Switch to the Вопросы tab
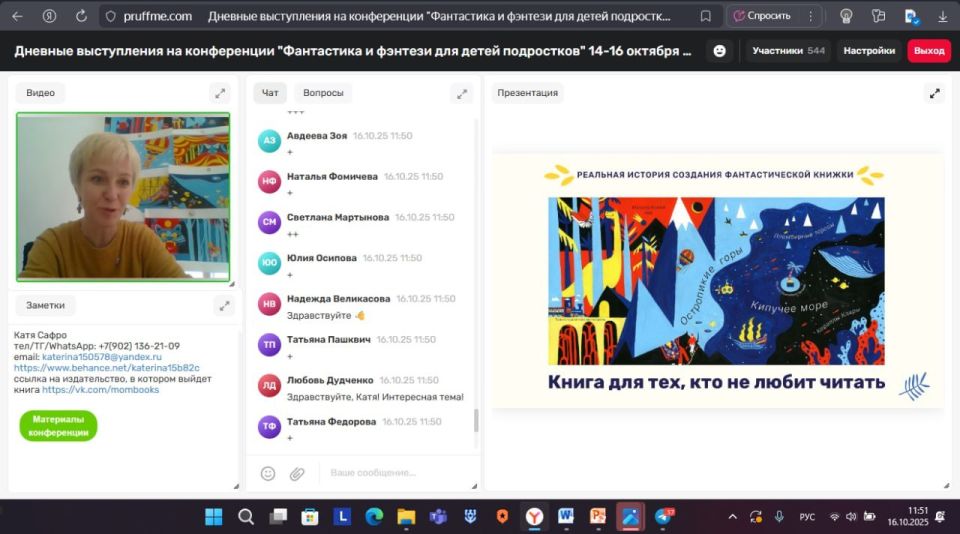The width and height of the screenshot is (960, 534). (323, 93)
